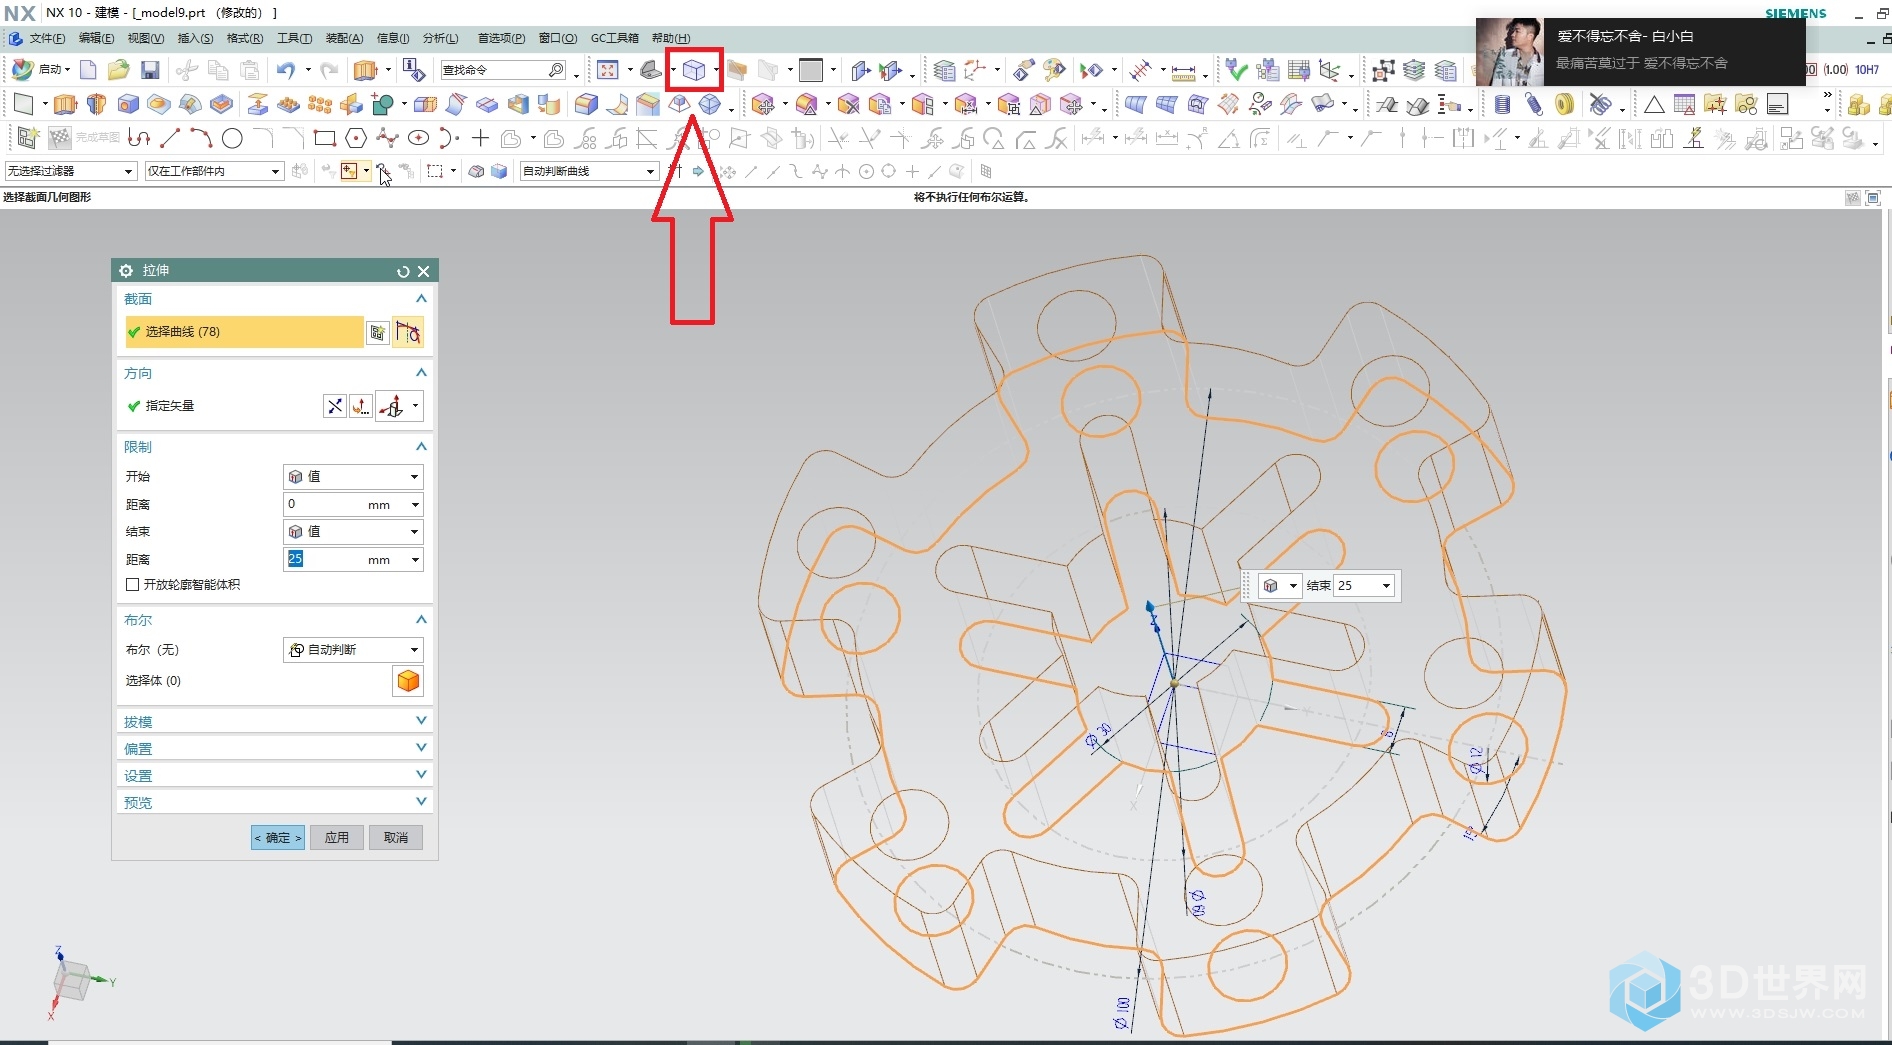Expand the 拔模 section
The image size is (1892, 1045).
[421, 721]
